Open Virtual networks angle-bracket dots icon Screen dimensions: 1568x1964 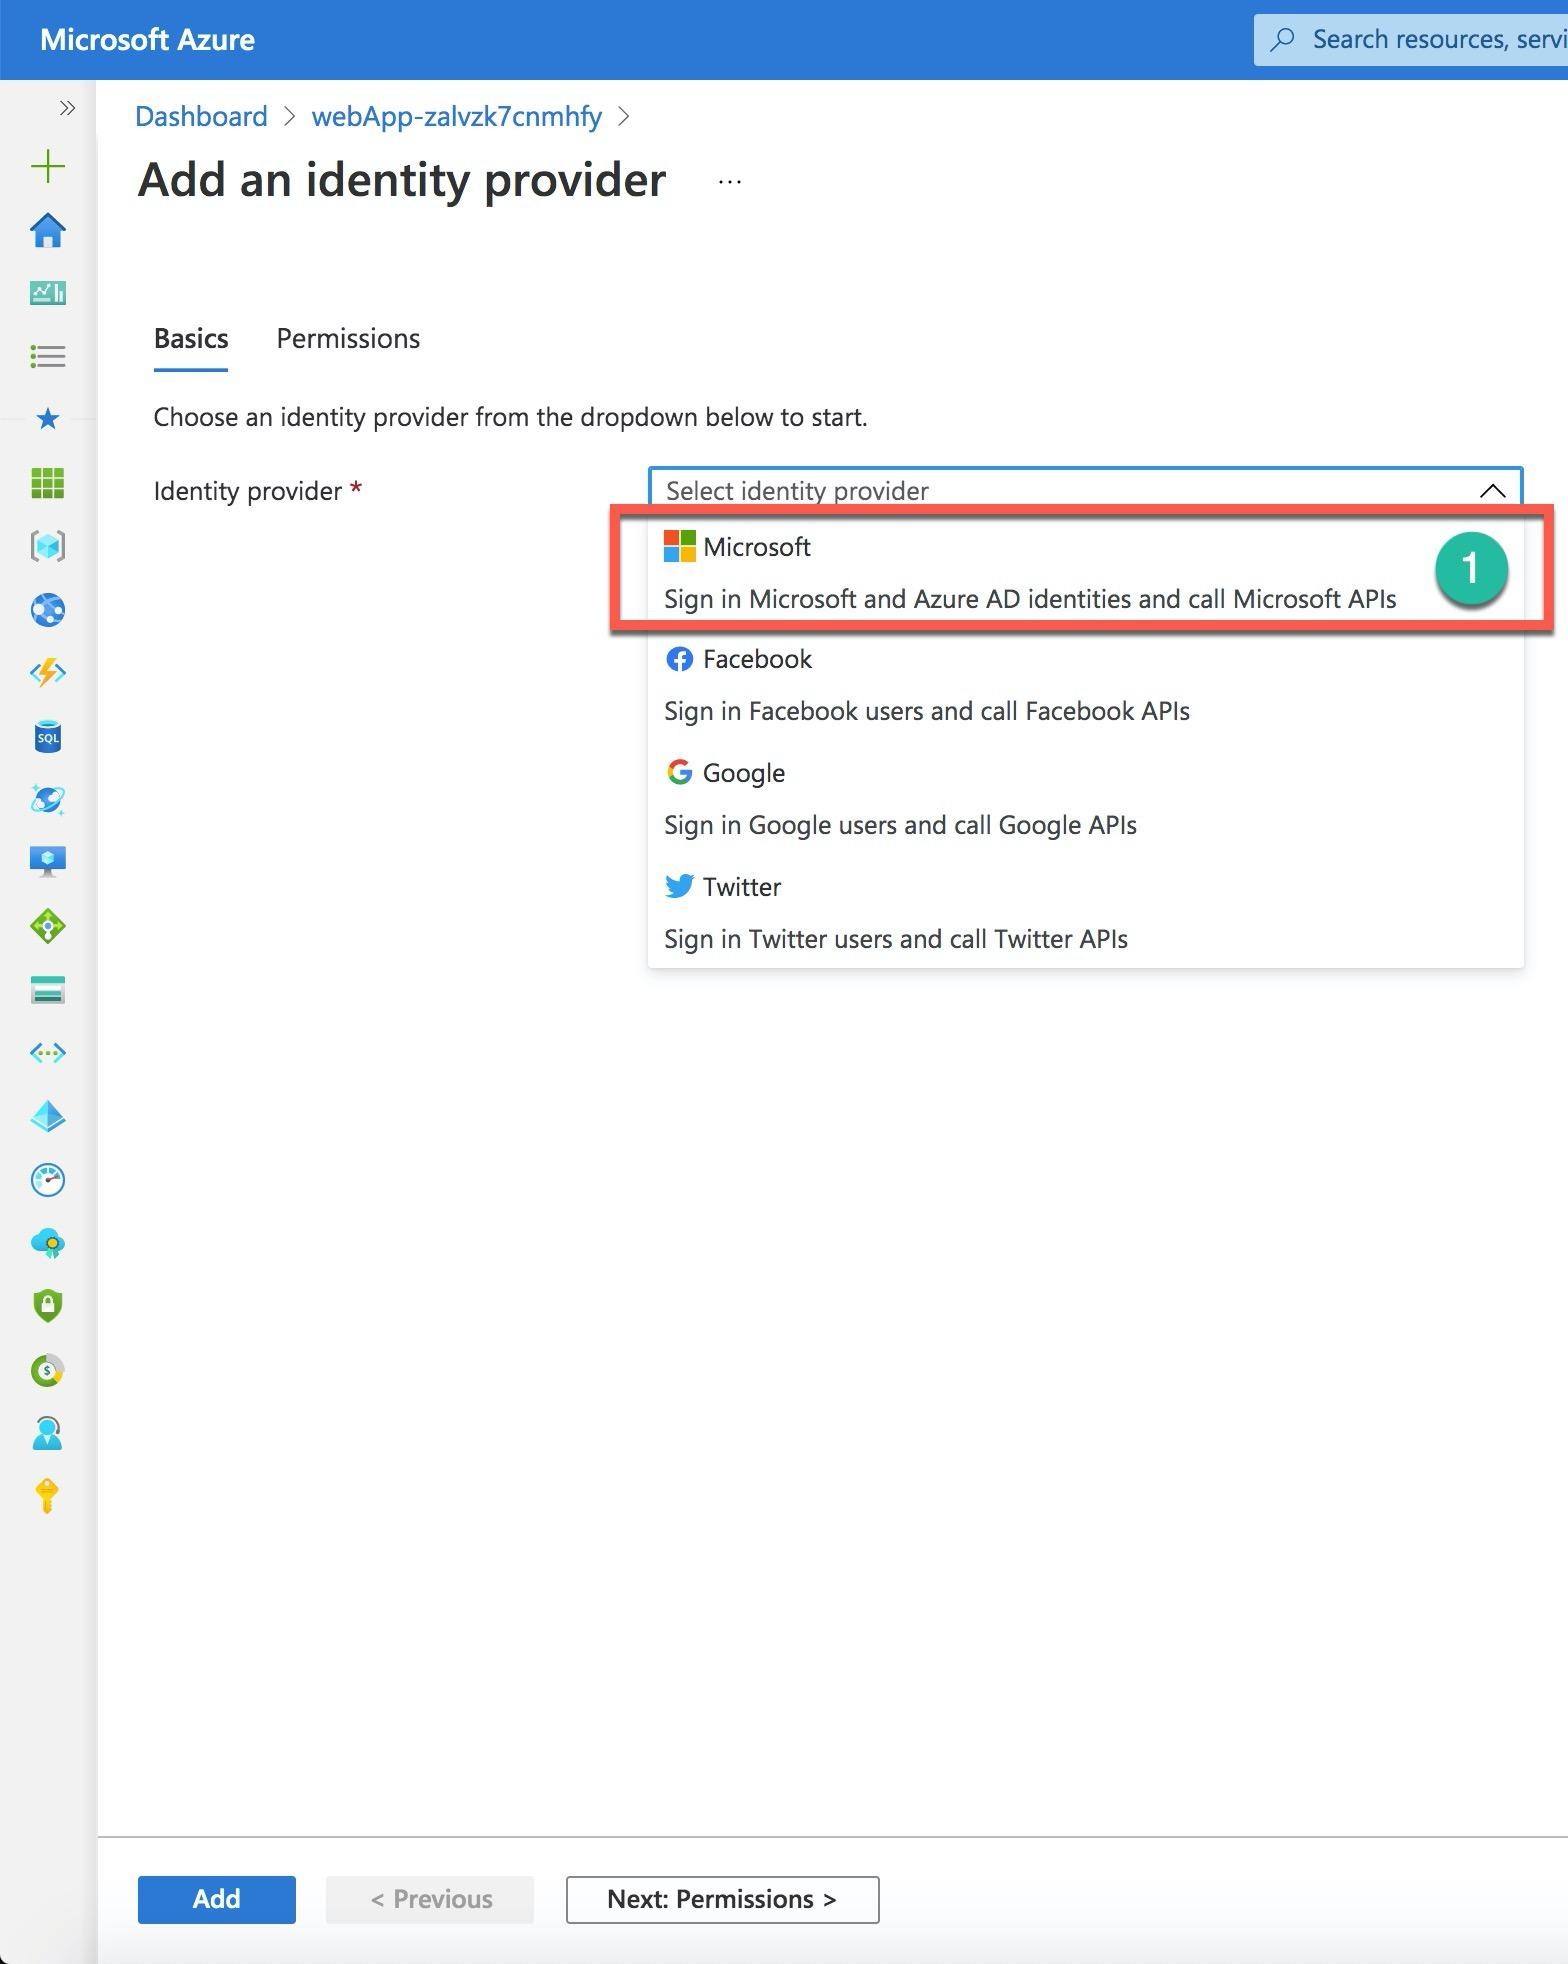click(48, 1053)
